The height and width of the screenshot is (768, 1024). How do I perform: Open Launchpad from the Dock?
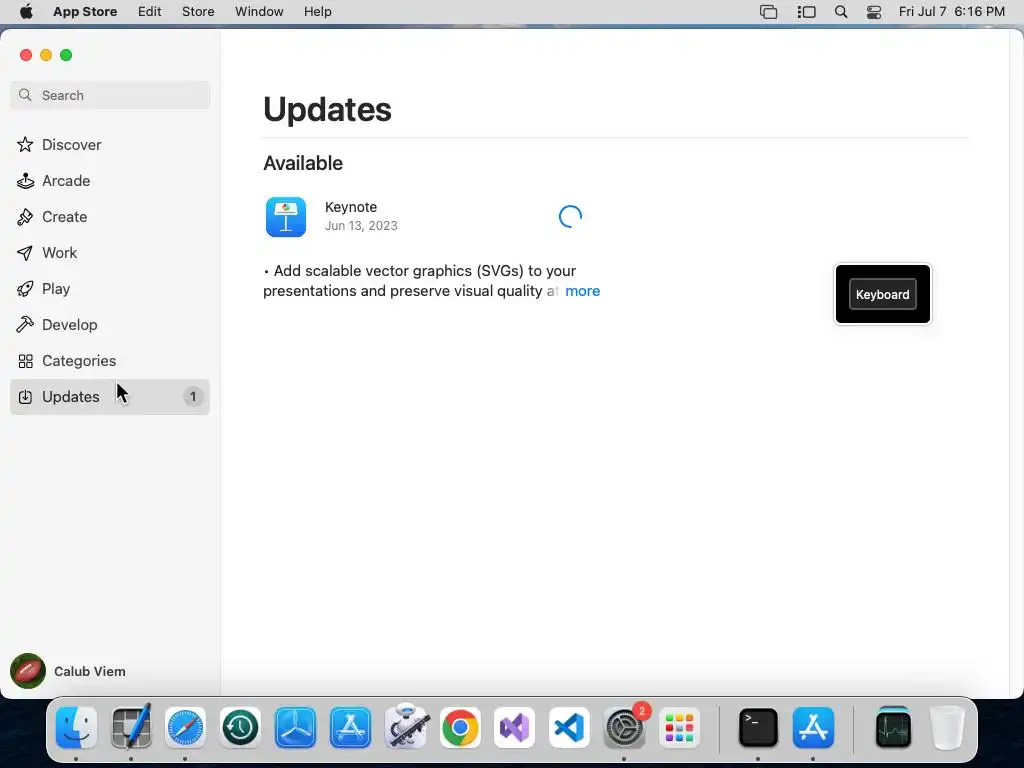(x=679, y=727)
